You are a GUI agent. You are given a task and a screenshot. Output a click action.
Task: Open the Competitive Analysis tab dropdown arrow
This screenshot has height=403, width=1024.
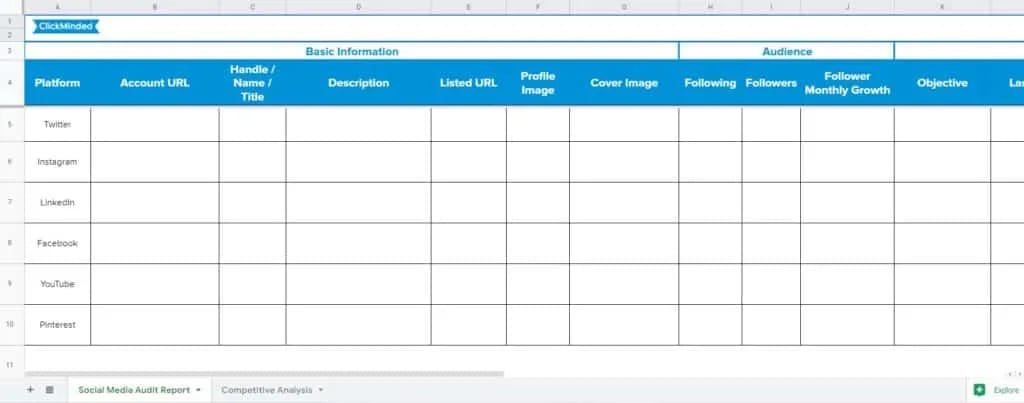click(x=319, y=390)
